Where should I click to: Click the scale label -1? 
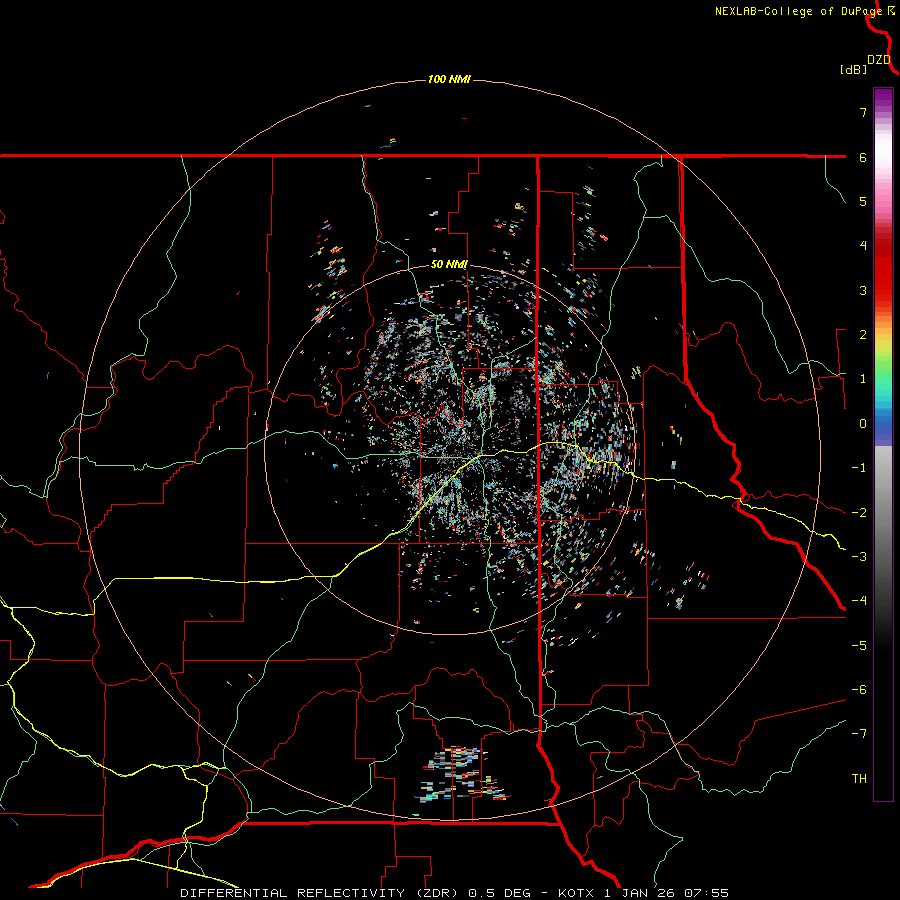pyautogui.click(x=859, y=468)
